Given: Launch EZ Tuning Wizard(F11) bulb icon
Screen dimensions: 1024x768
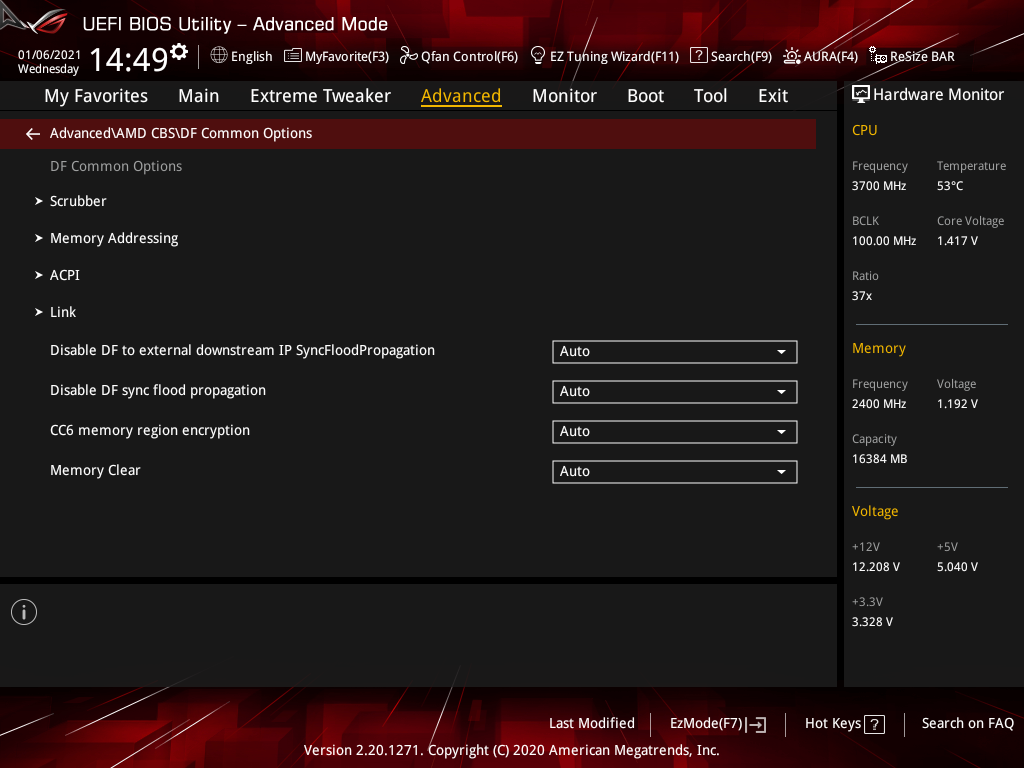Looking at the screenshot, I should (537, 56).
